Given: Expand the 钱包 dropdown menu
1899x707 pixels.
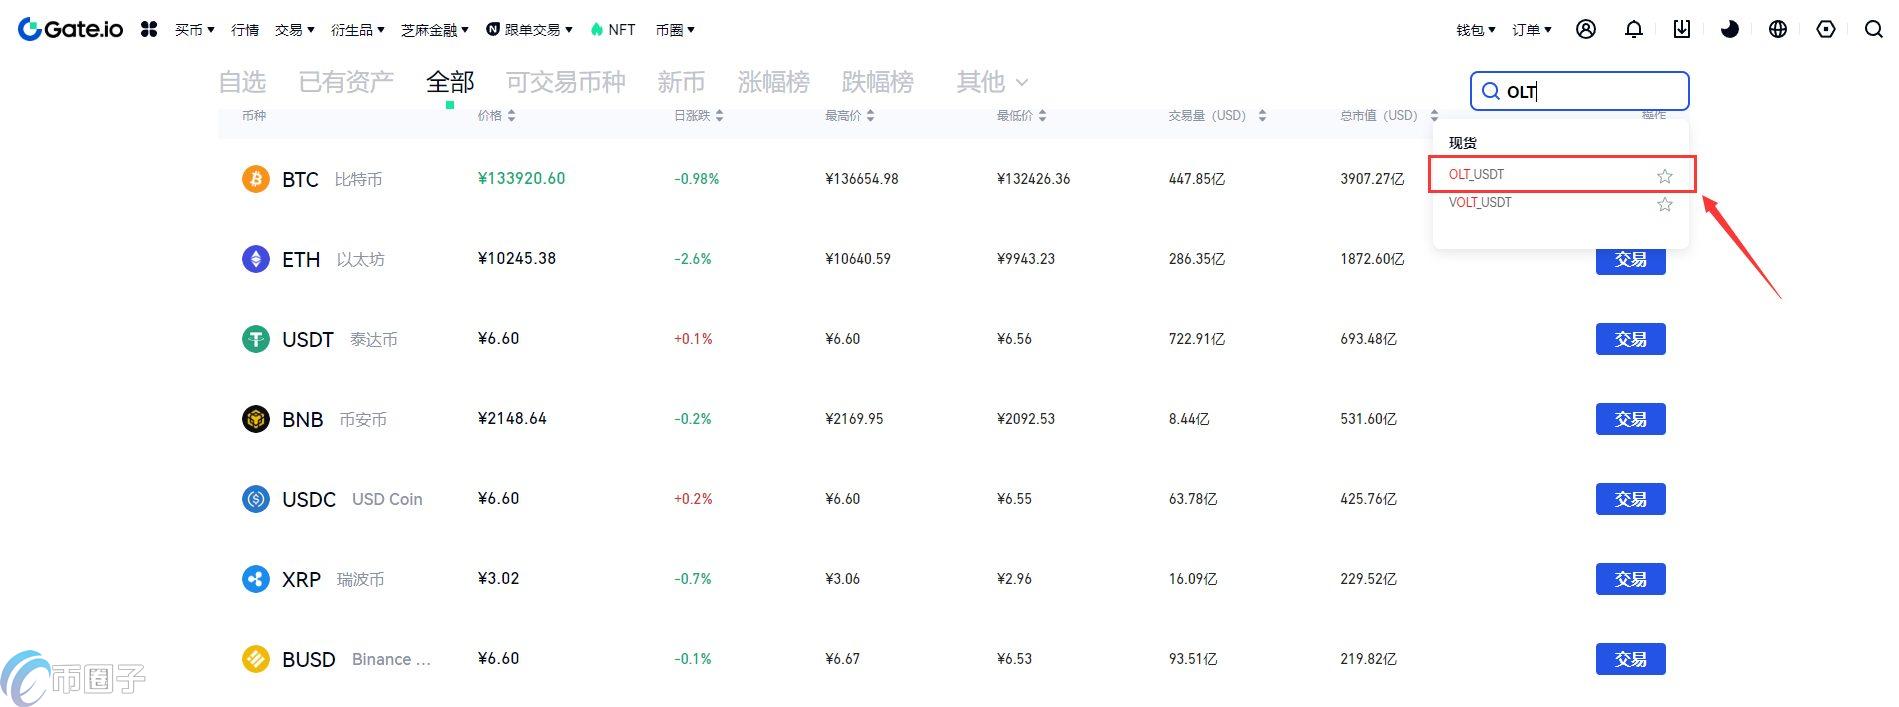Looking at the screenshot, I should [1476, 30].
